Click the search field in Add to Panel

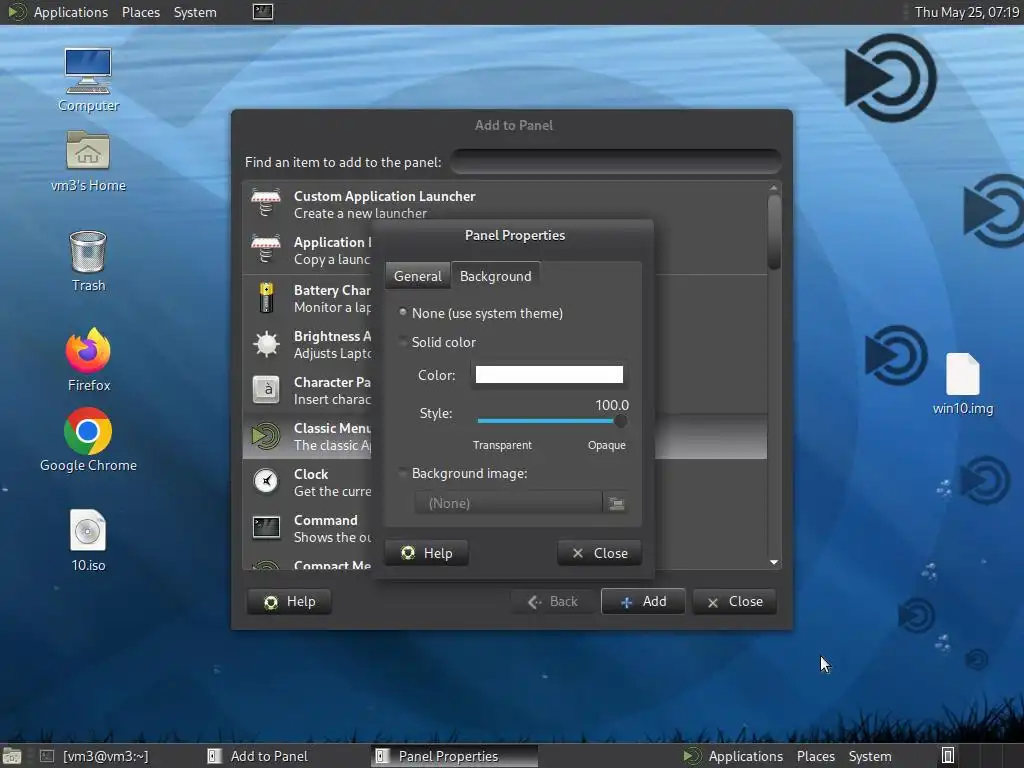point(616,162)
